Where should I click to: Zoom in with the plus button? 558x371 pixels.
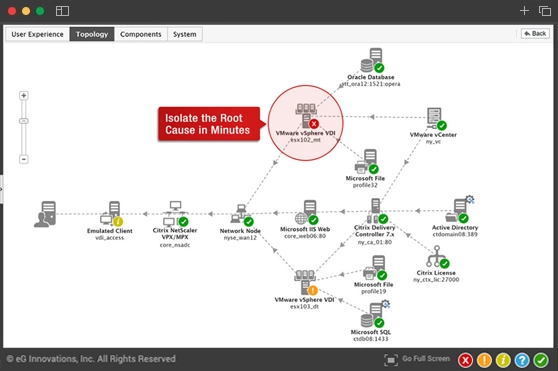point(23,95)
